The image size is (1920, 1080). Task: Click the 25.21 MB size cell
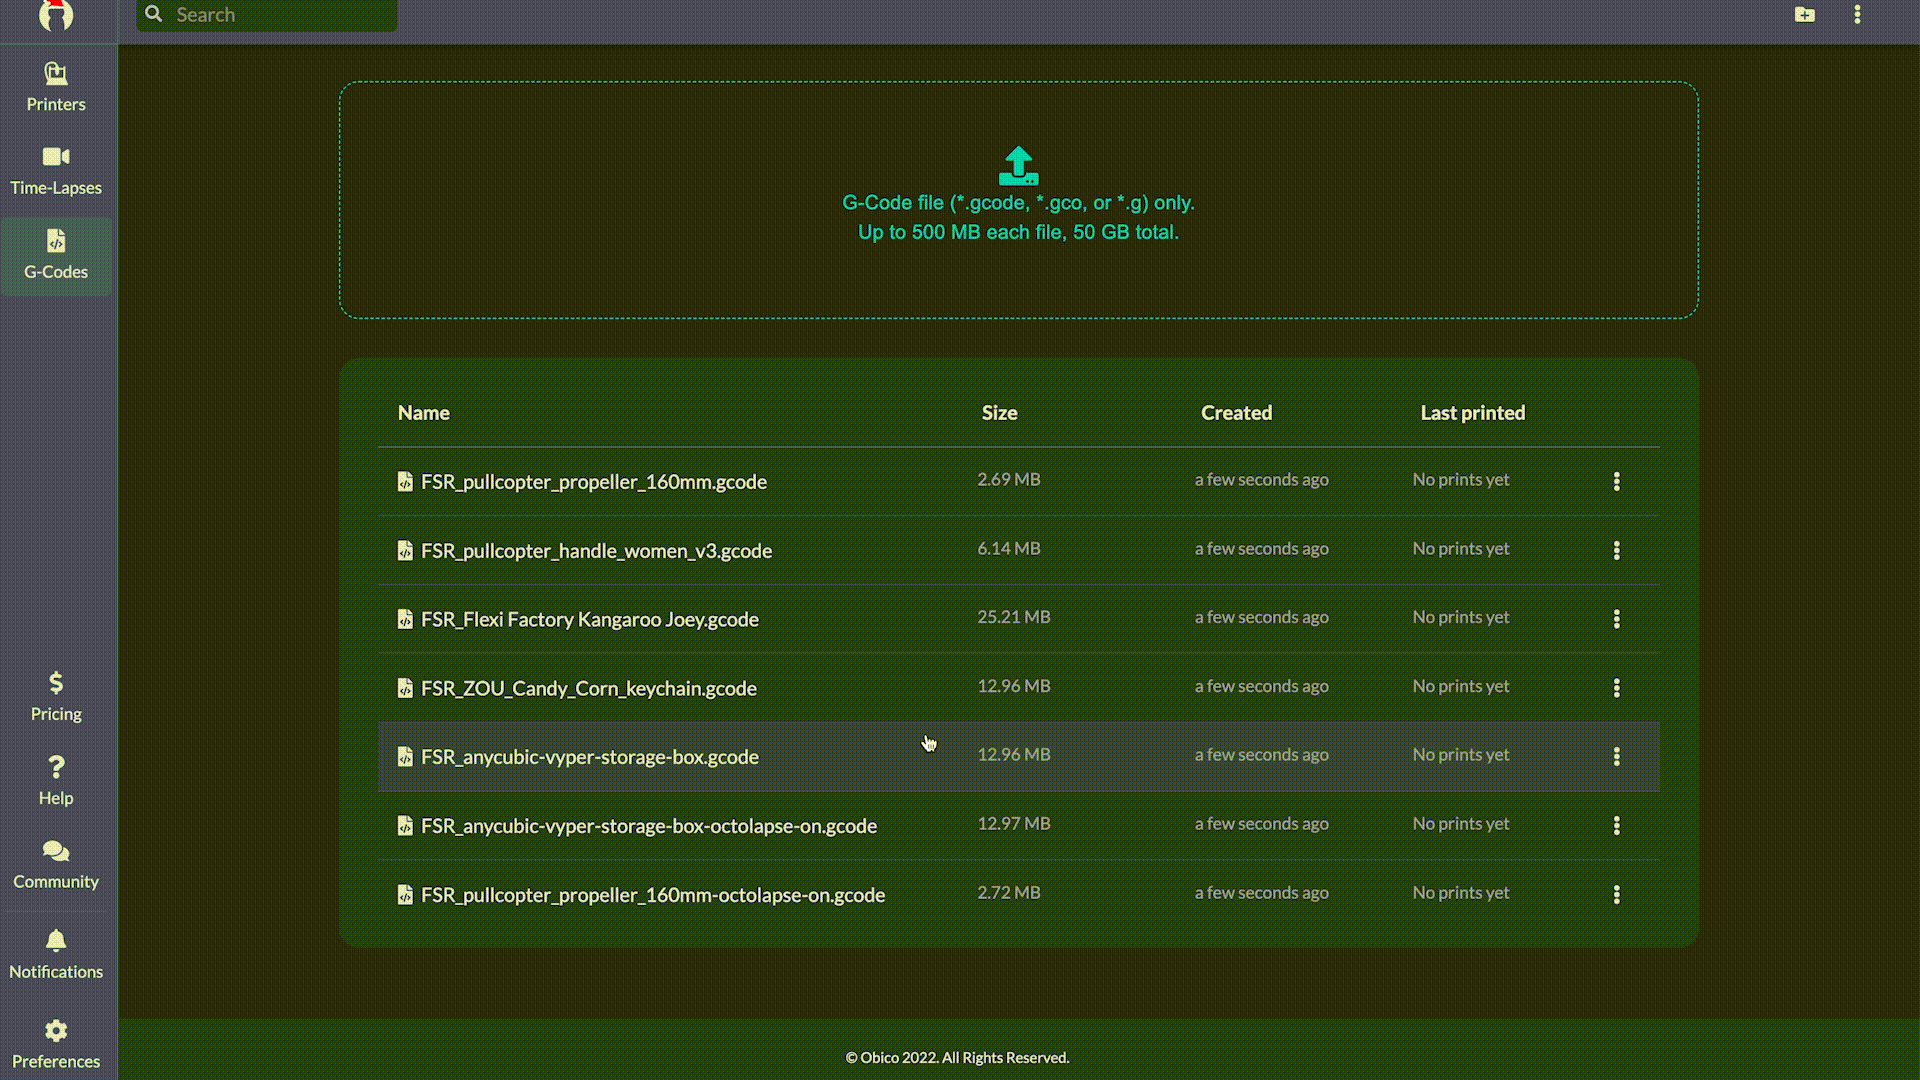click(x=1014, y=617)
